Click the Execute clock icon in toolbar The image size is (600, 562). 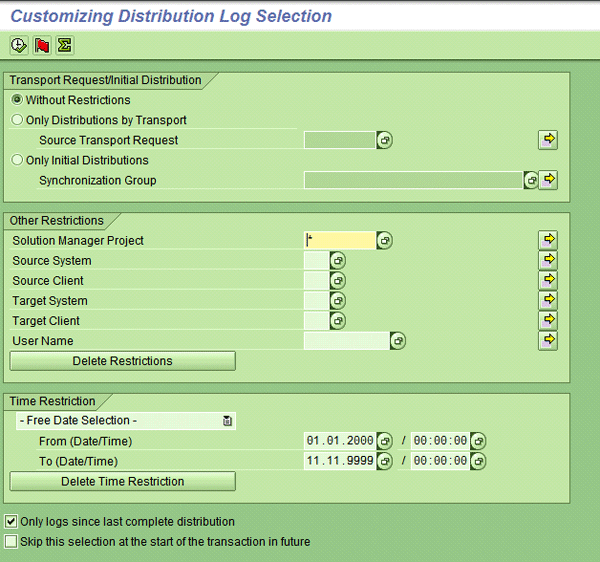[18, 46]
